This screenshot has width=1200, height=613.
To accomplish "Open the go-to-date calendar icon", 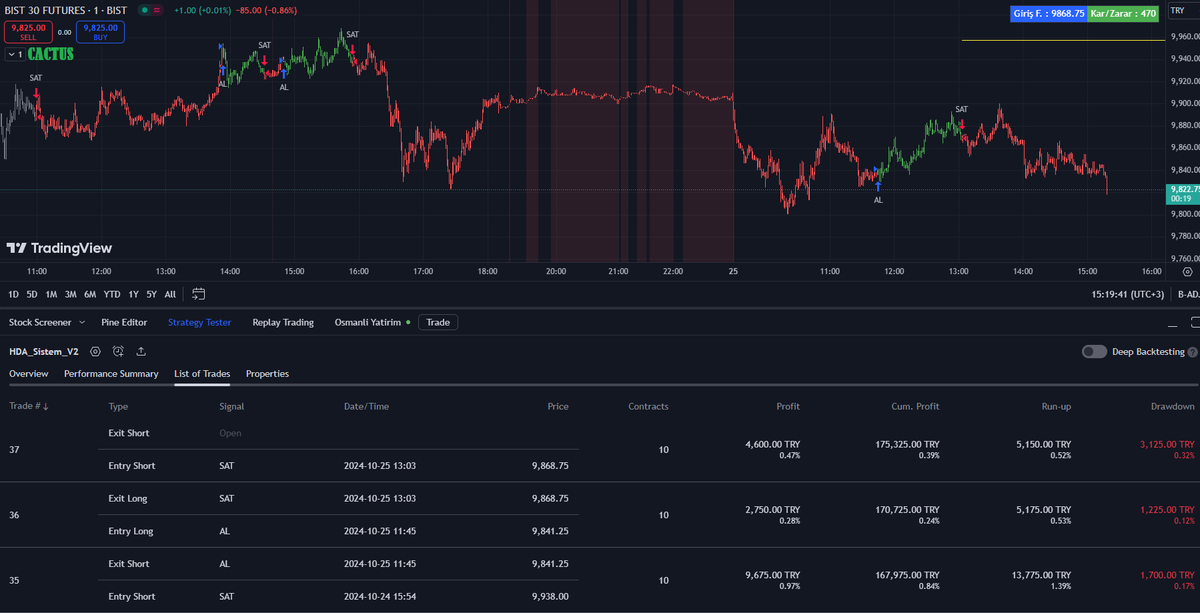I will pos(198,294).
